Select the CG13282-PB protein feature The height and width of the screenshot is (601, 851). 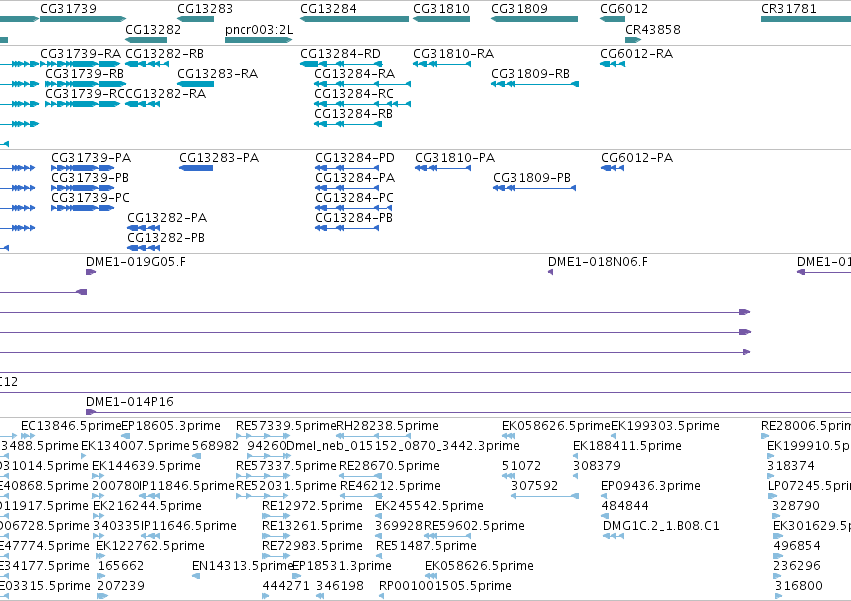[x=143, y=248]
